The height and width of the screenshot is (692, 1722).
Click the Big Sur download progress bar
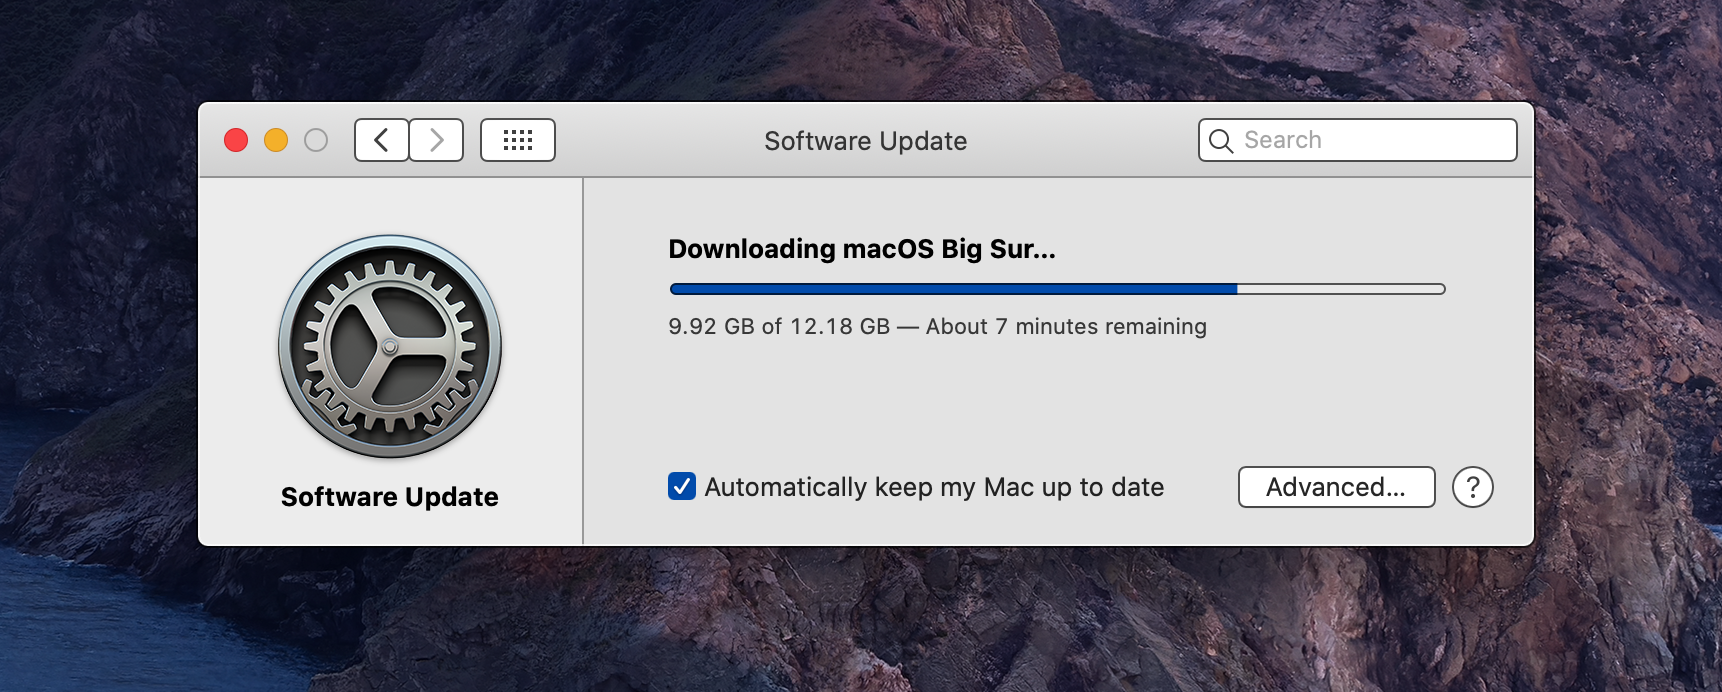pos(1058,289)
